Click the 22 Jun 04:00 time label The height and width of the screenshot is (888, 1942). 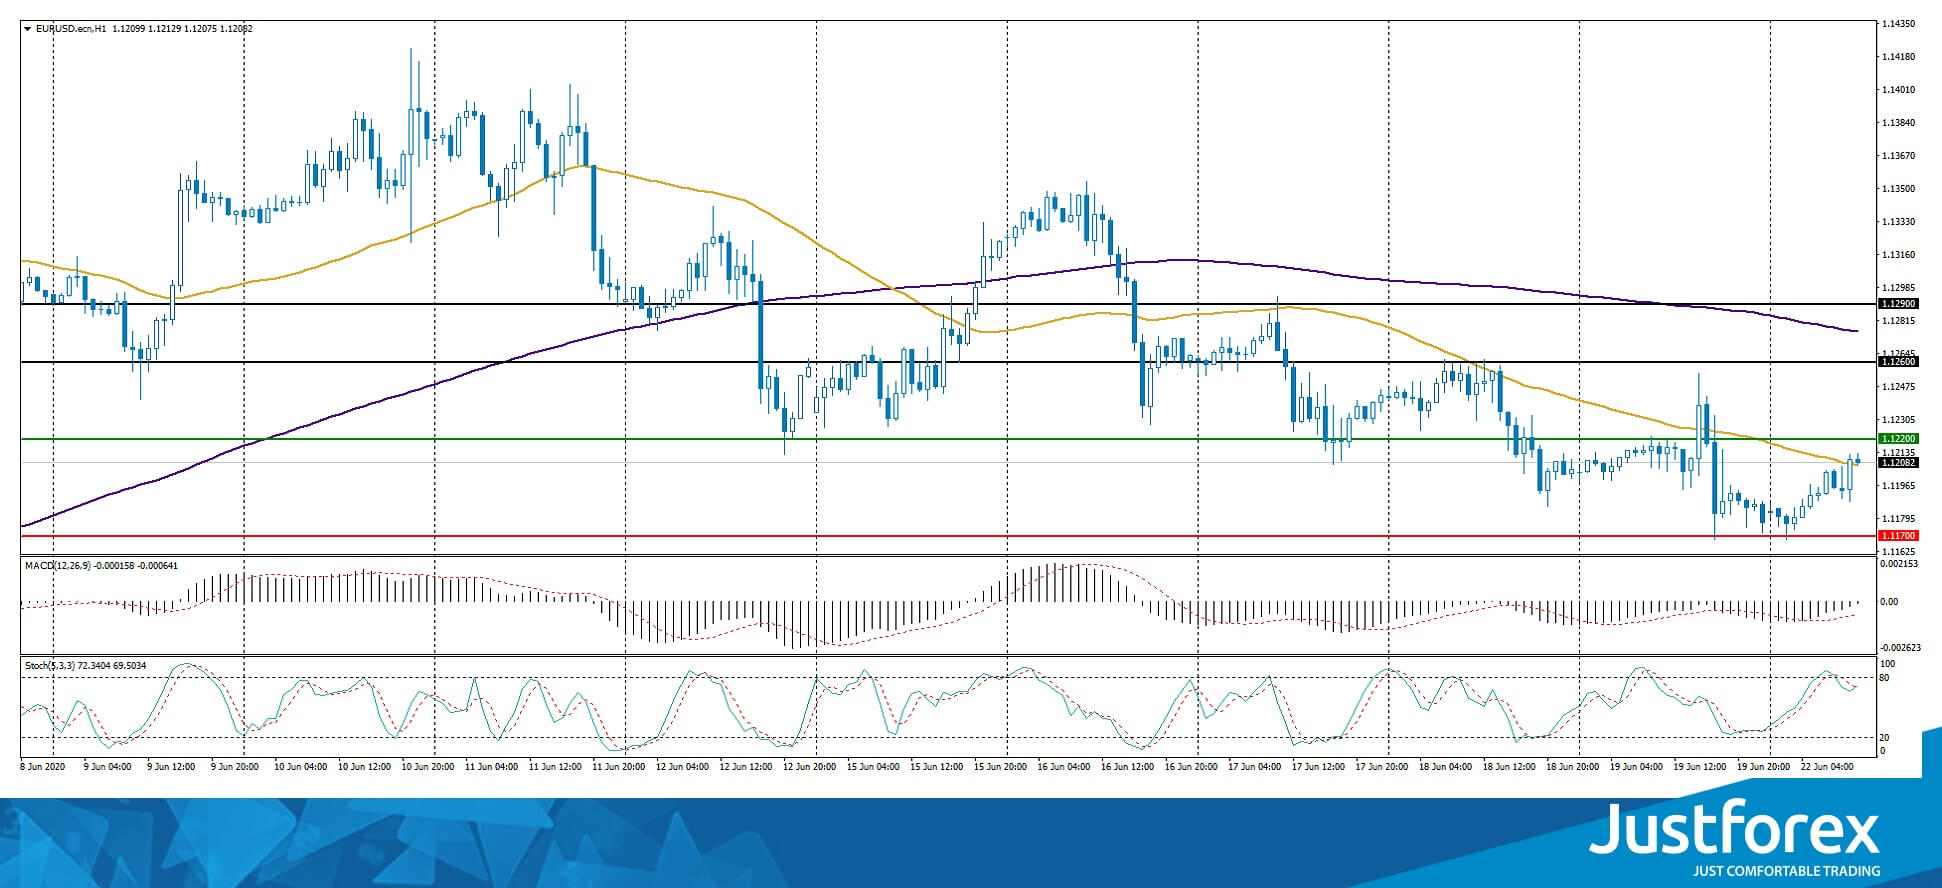1826,767
